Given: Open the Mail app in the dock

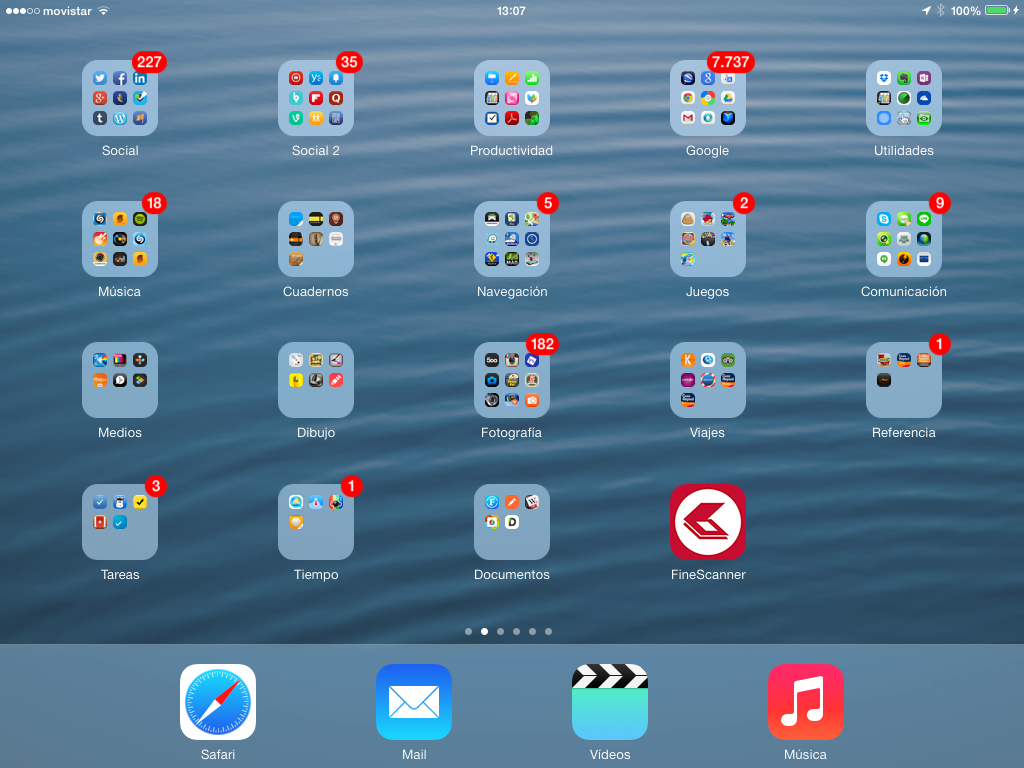Looking at the screenshot, I should (414, 702).
